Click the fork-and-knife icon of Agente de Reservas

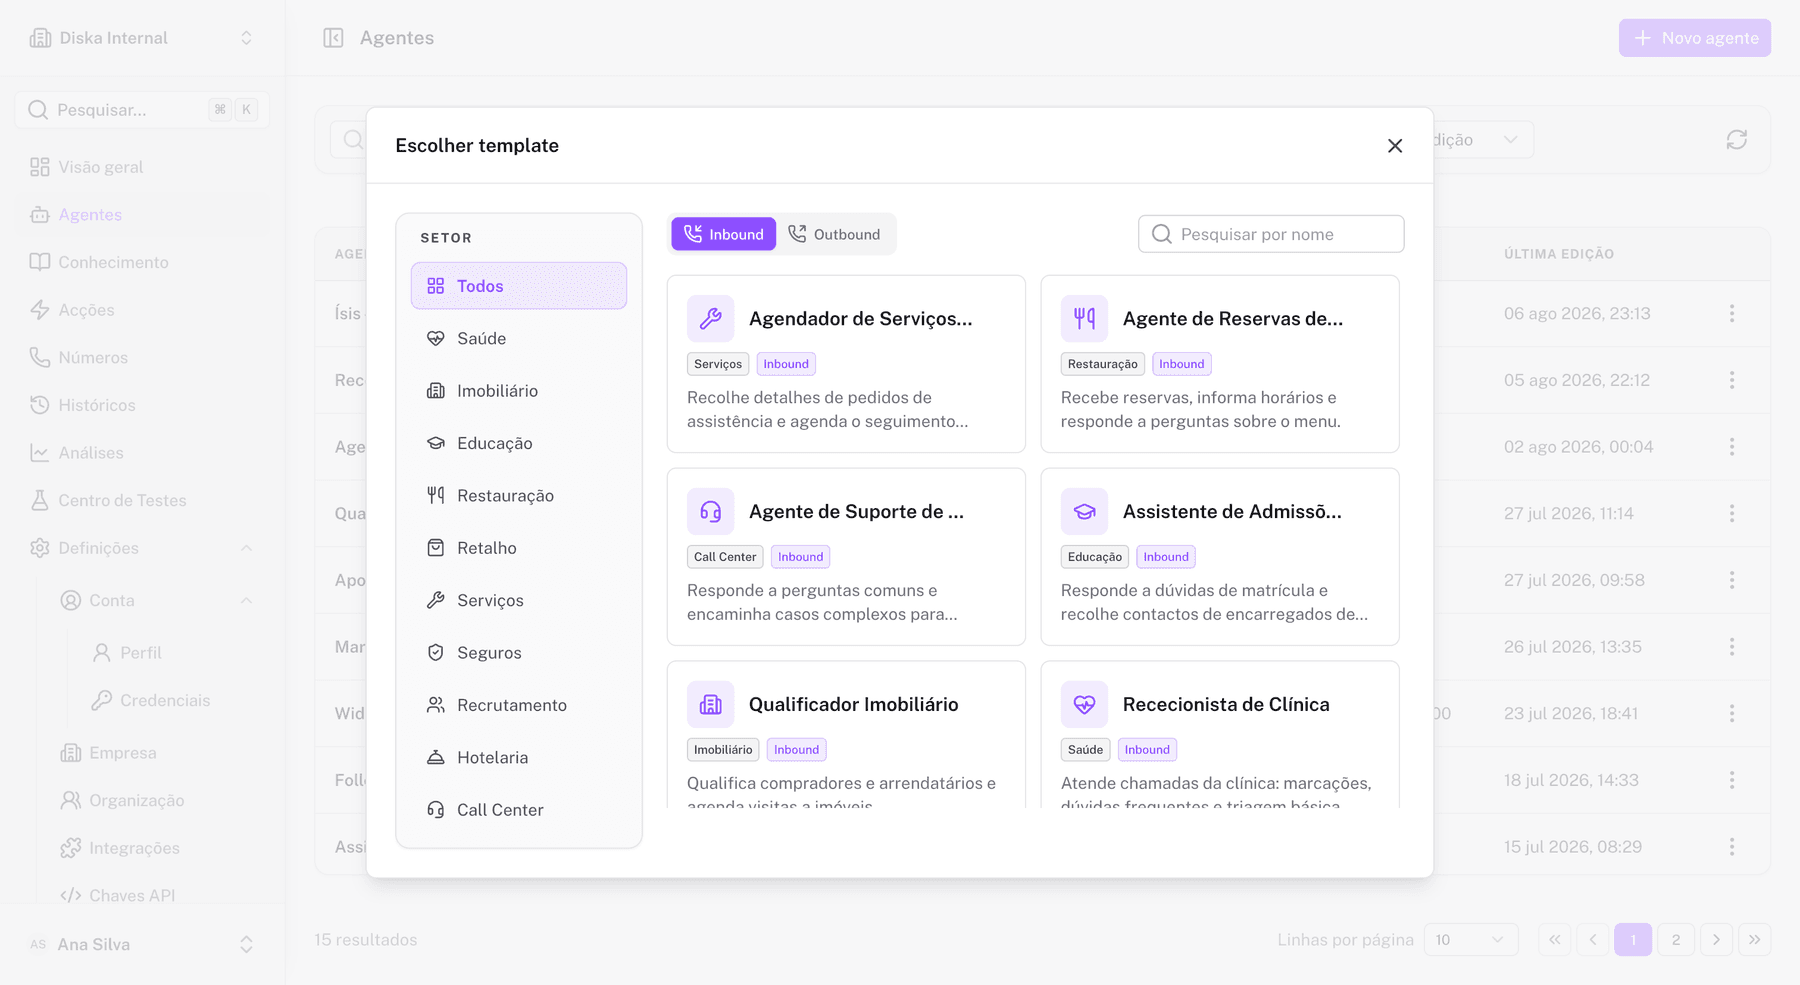pyautogui.click(x=1085, y=319)
